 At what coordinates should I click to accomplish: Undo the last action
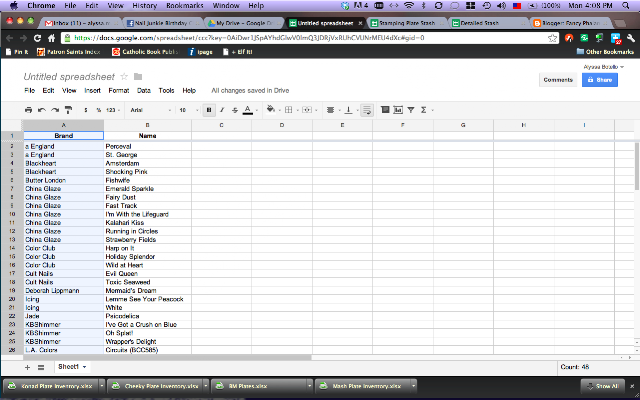(x=42, y=110)
